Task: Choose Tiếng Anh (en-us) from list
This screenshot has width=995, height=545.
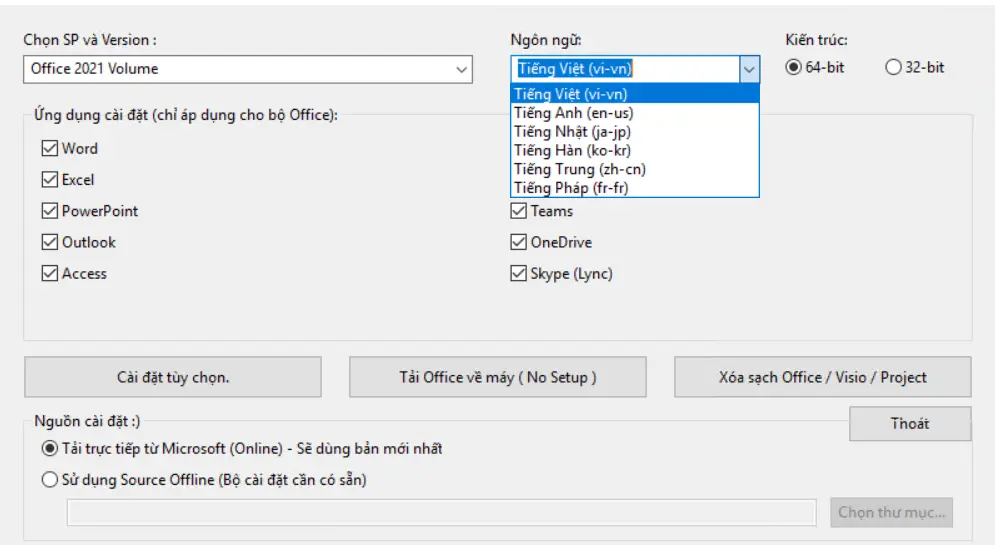Action: 573,113
